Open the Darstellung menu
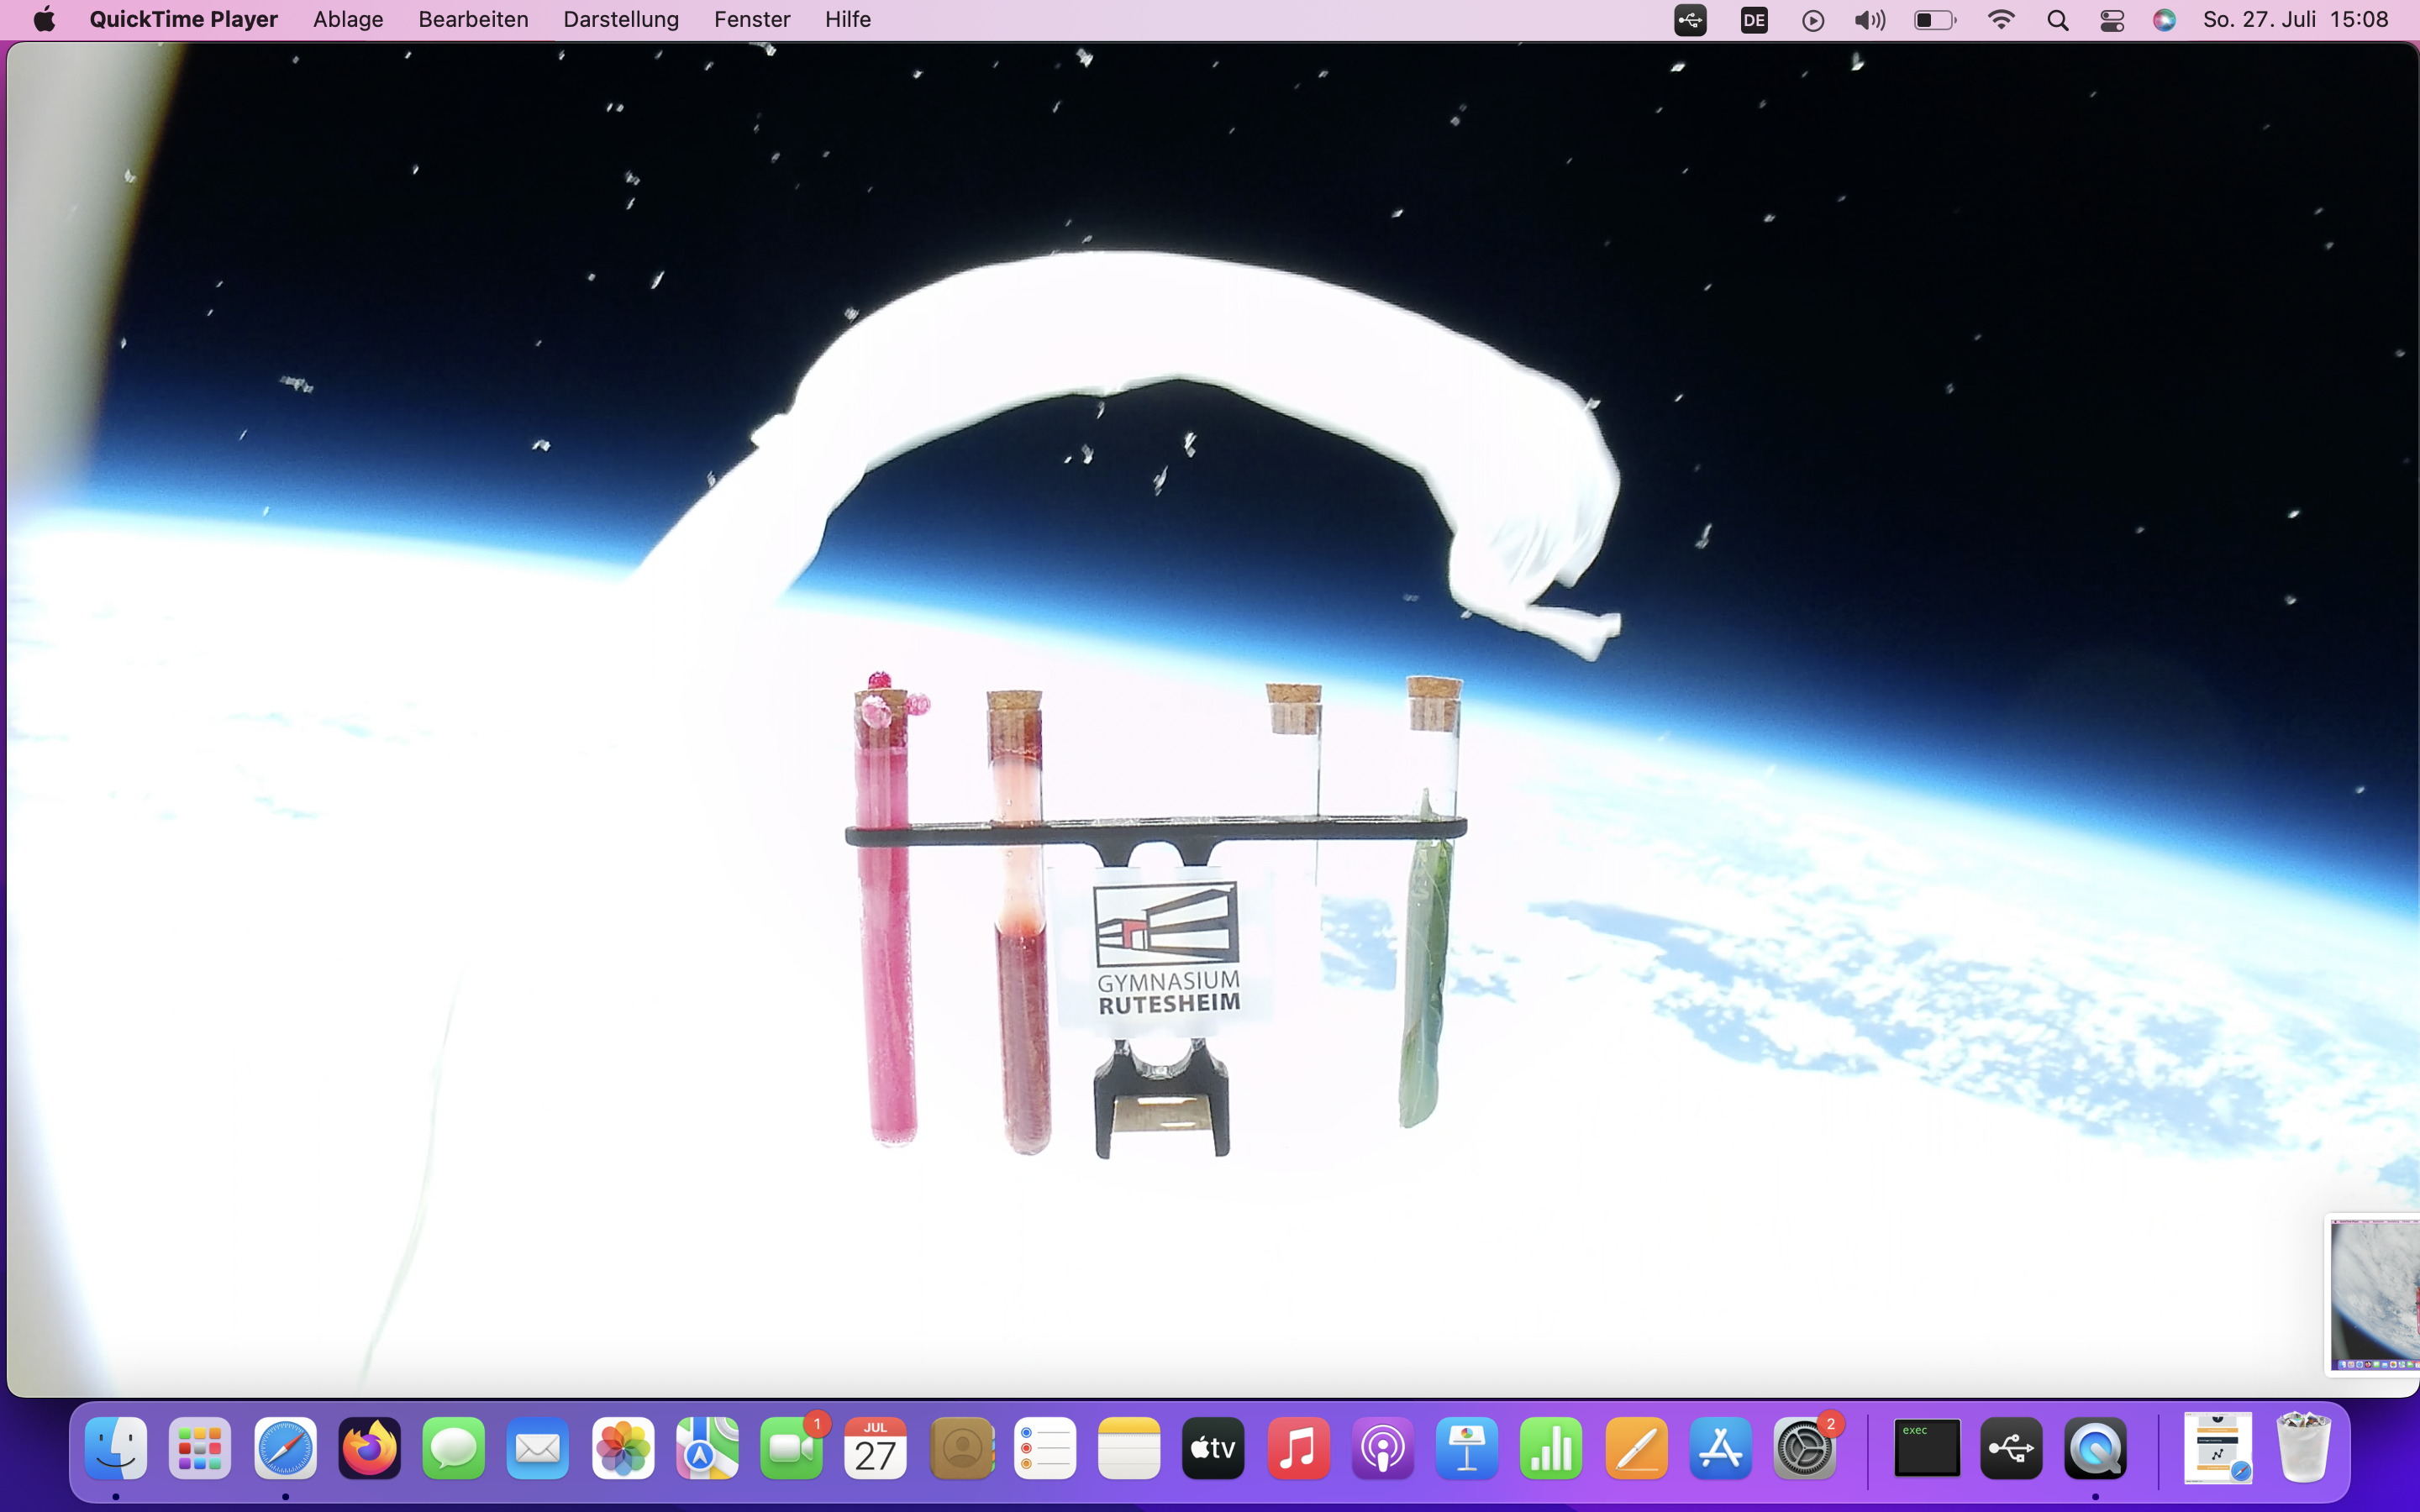 click(x=620, y=20)
